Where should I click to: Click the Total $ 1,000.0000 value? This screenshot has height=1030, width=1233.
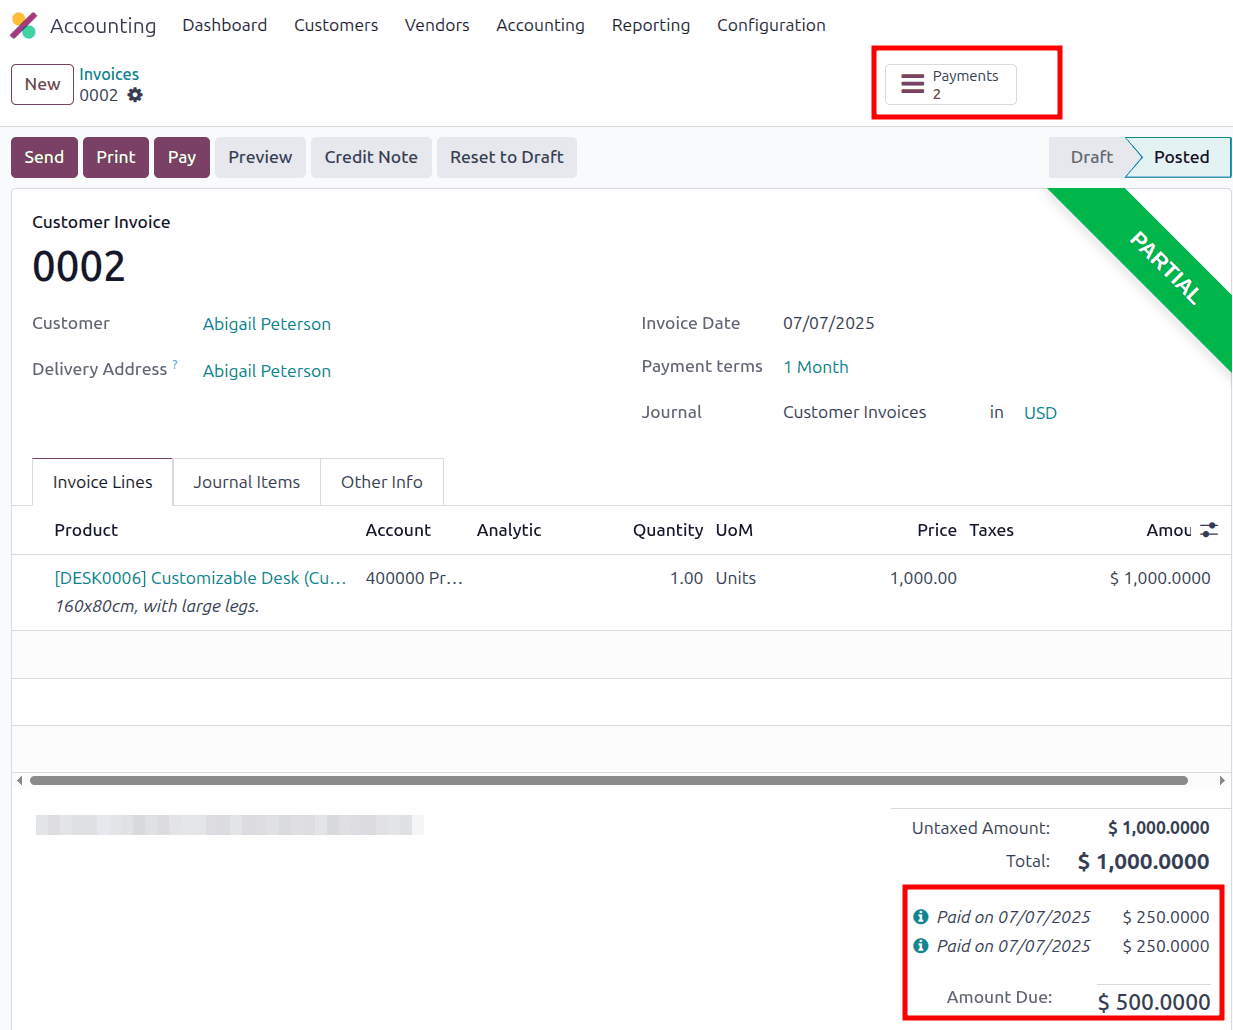click(x=1143, y=861)
